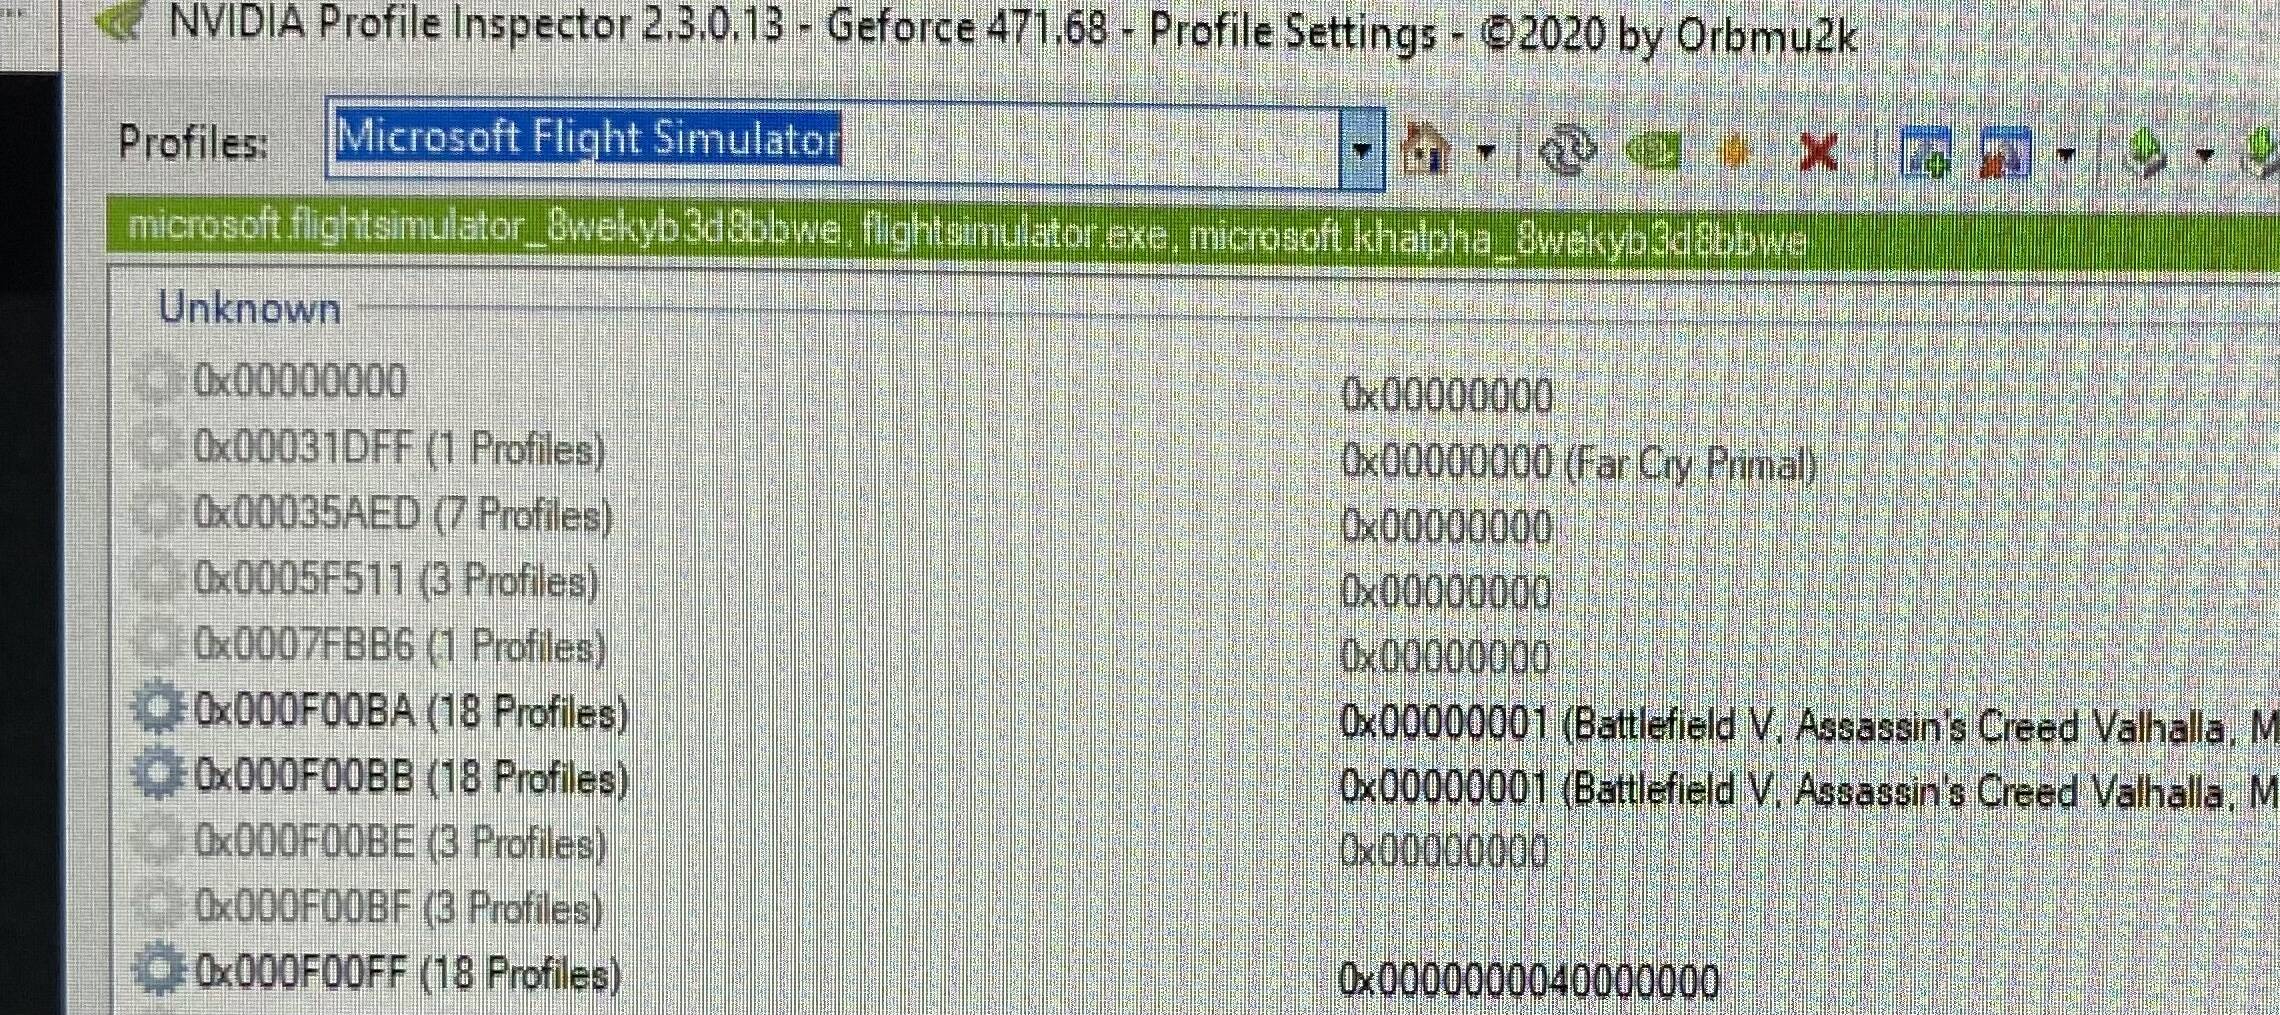Delete the current profile (red X)
The image size is (2280, 1015).
(1817, 152)
